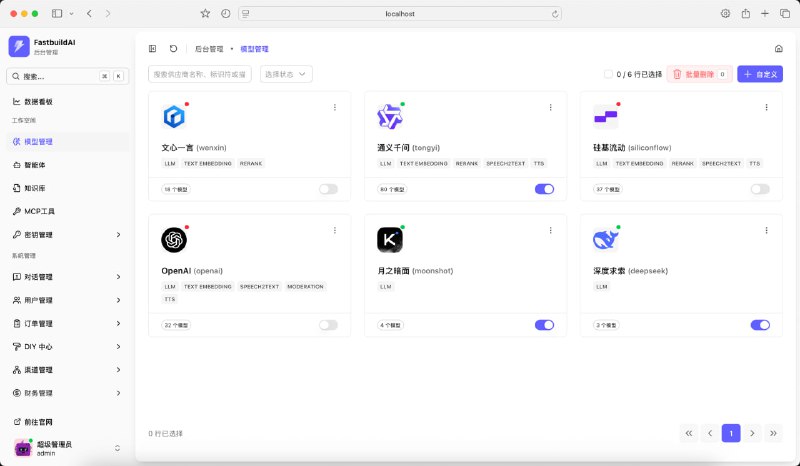Disable the 月之暗面 provider toggle
The height and width of the screenshot is (466, 800).
click(x=544, y=325)
